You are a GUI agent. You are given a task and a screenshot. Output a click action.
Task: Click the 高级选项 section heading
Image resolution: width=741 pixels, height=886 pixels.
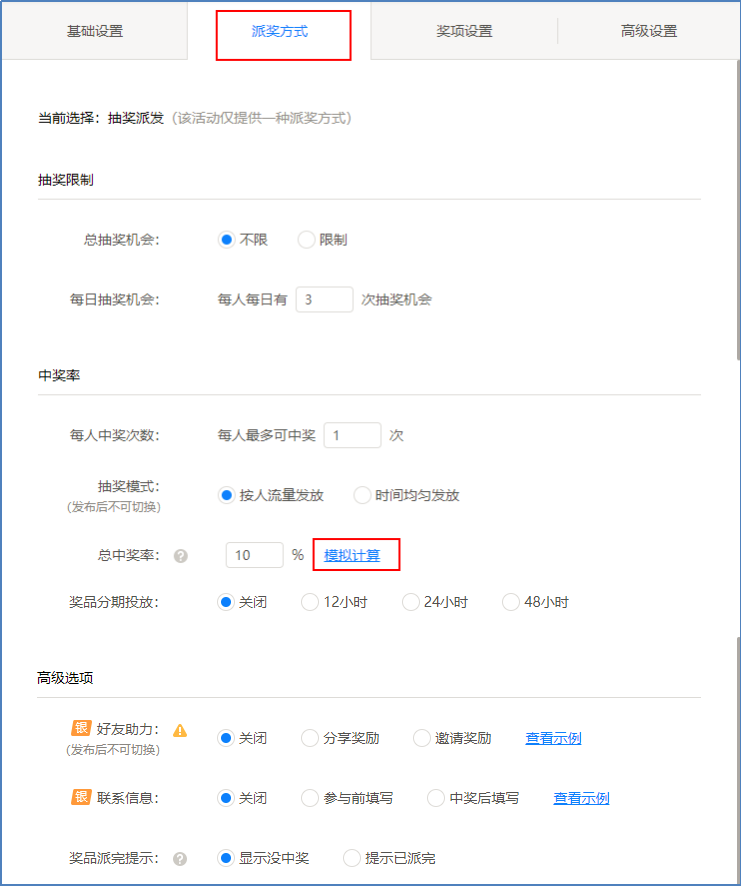coord(65,677)
